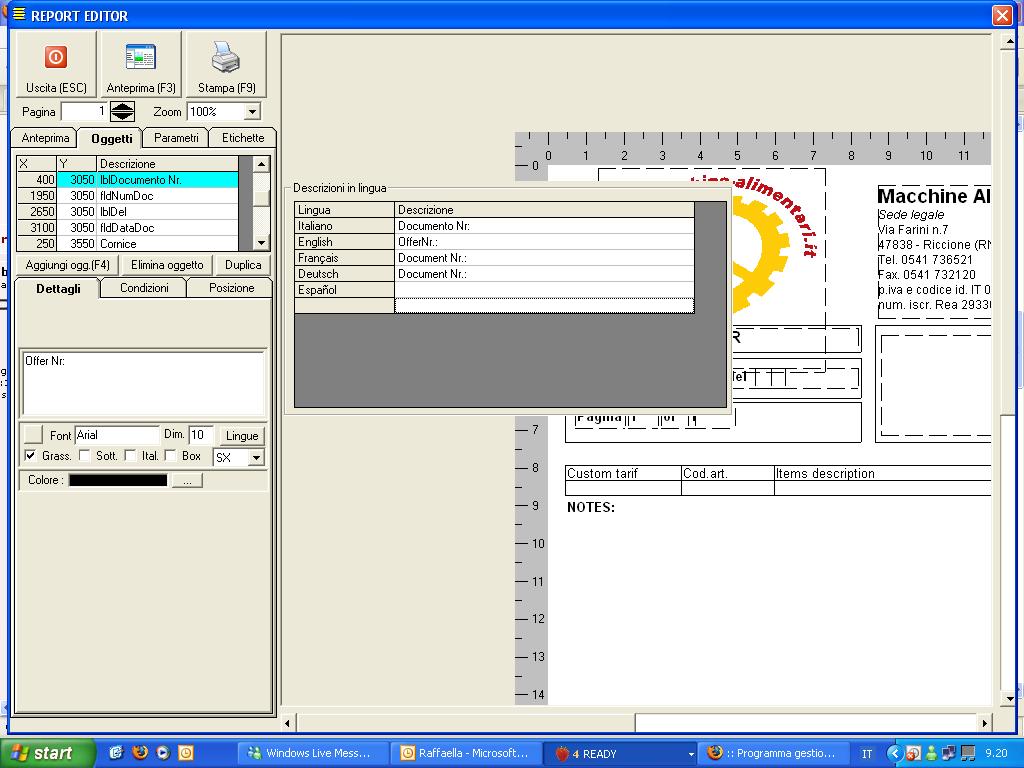Open the Windows Live Messenger taskbar button
1024x768 pixels.
(313, 753)
